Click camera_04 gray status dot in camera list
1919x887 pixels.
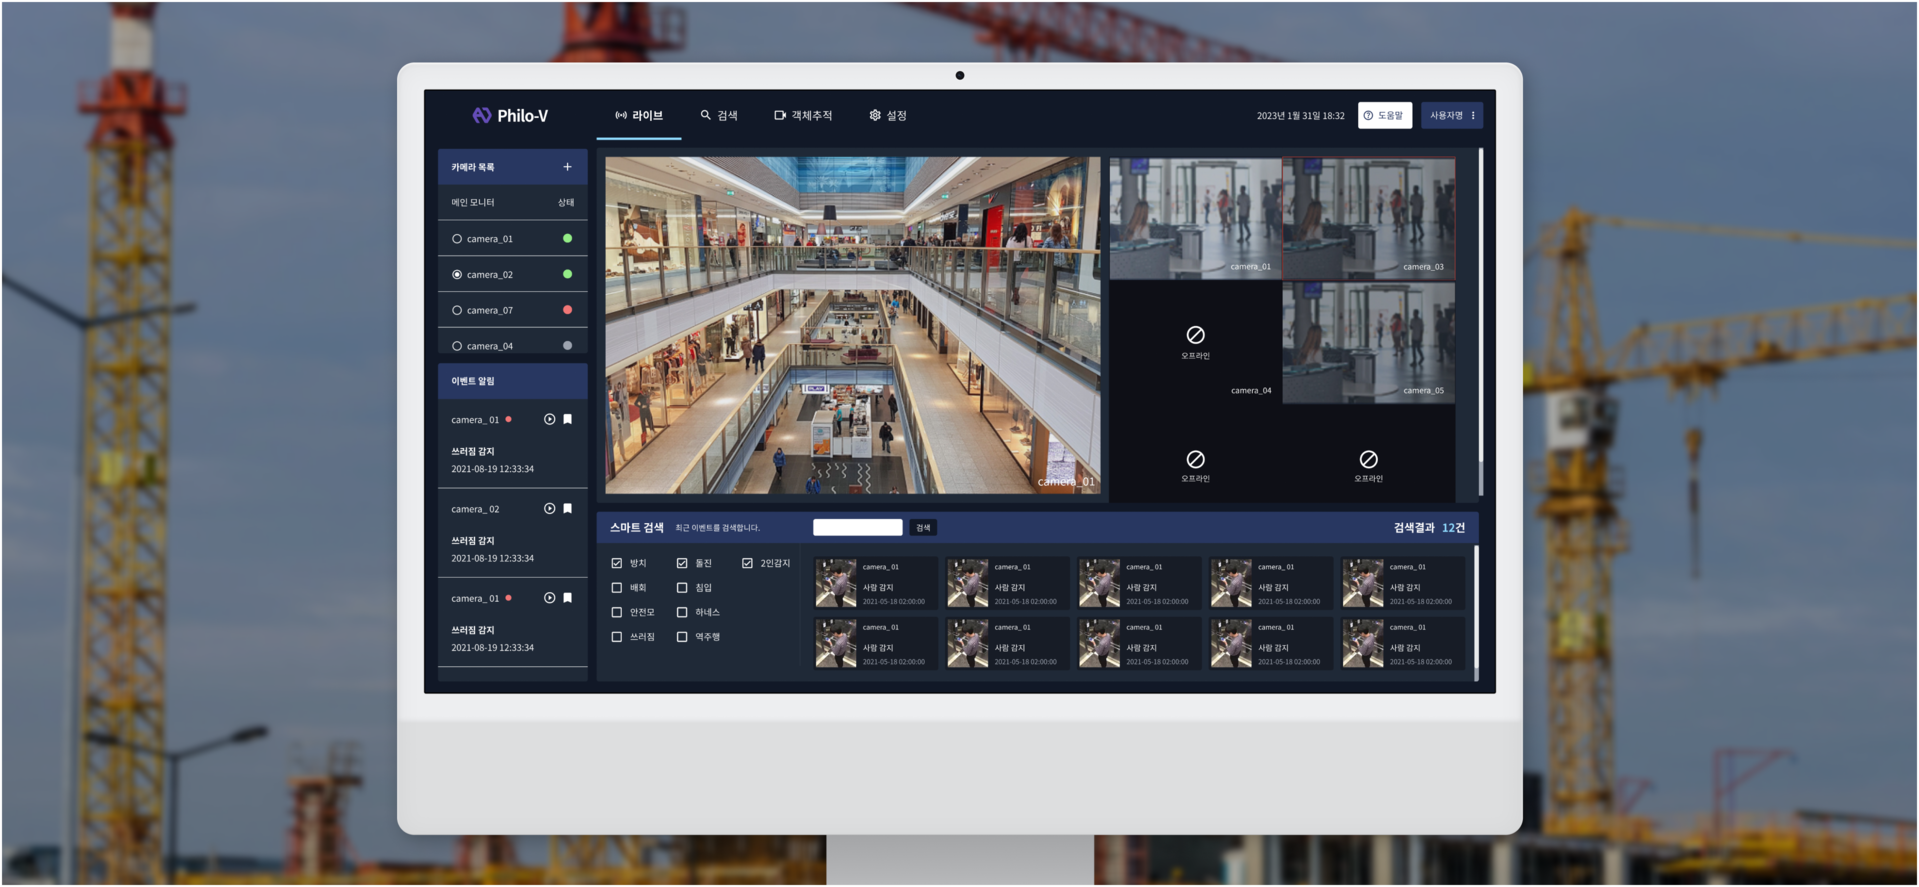567,346
